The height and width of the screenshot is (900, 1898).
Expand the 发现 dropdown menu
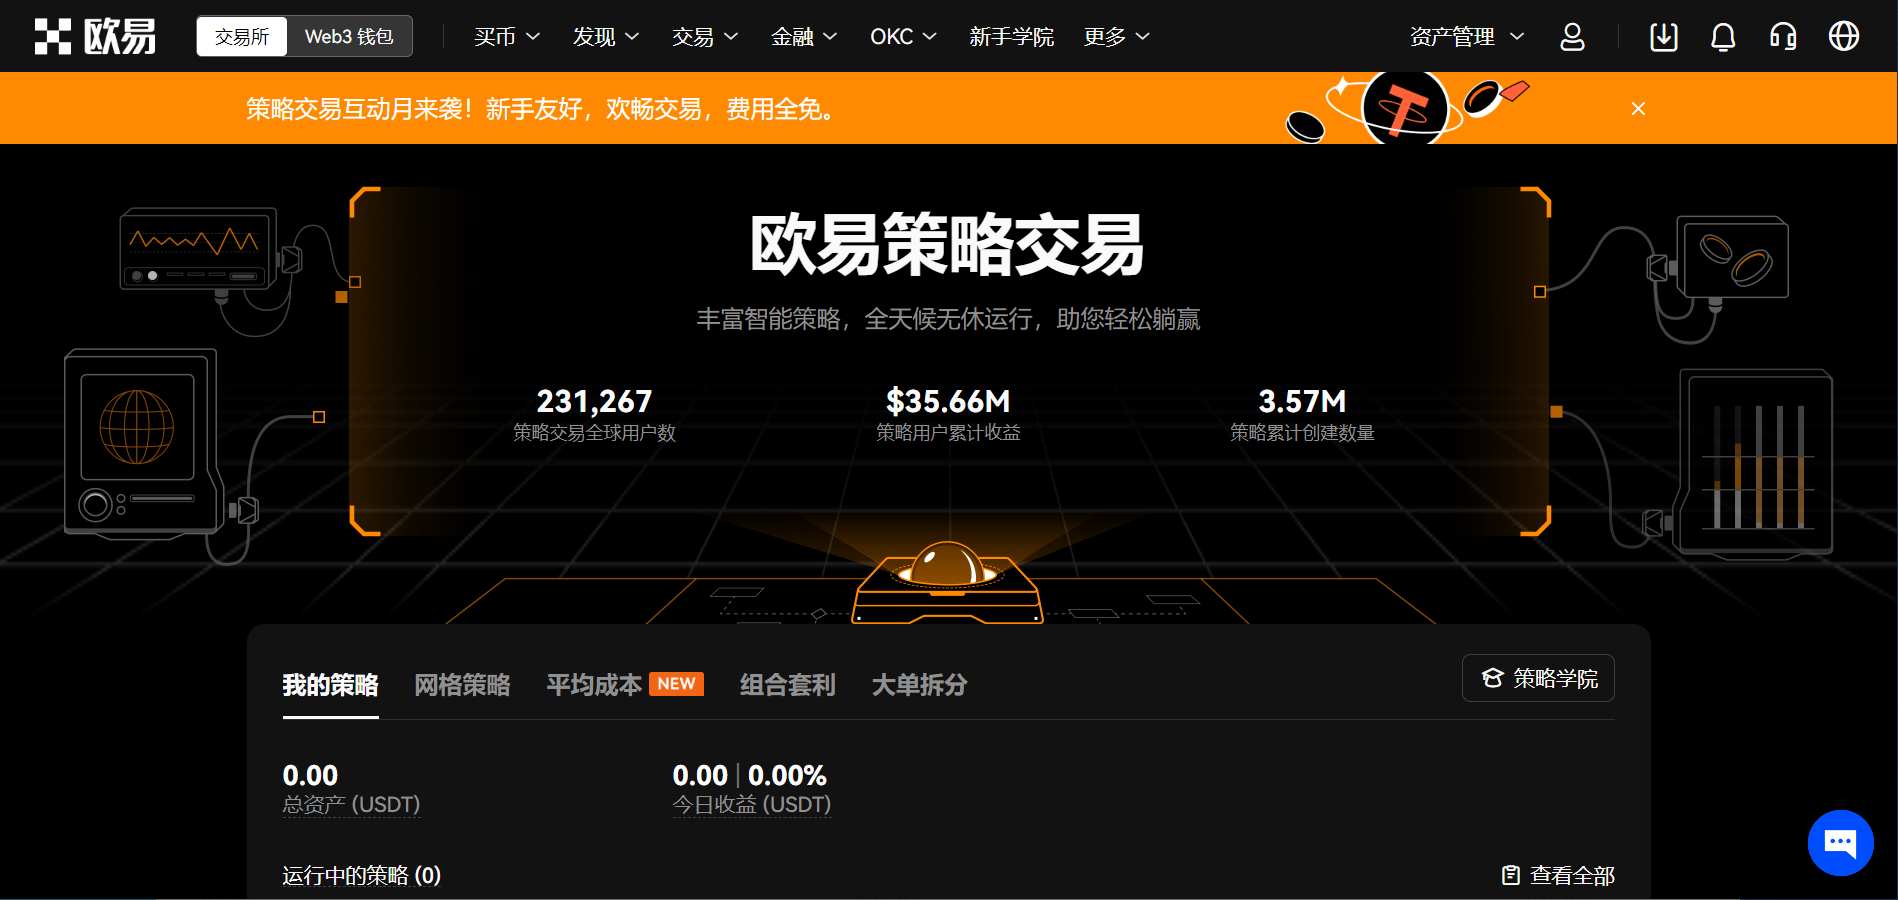point(606,37)
